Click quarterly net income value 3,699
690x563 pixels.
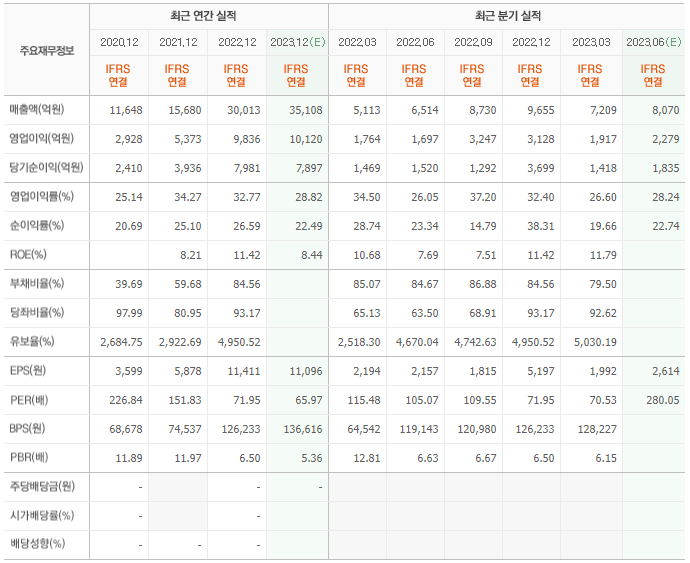coord(541,168)
